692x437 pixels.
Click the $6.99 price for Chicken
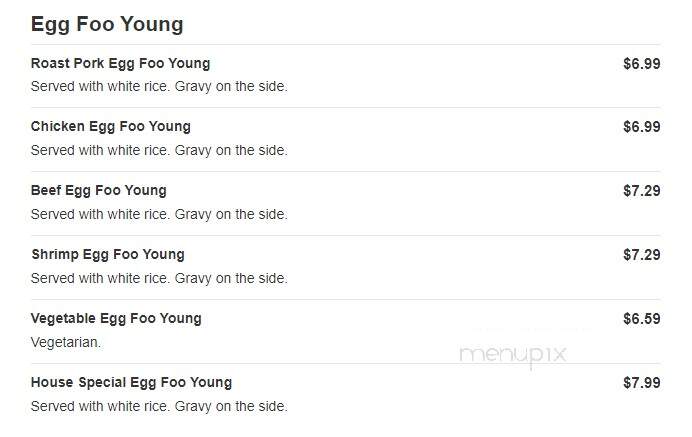click(x=642, y=127)
